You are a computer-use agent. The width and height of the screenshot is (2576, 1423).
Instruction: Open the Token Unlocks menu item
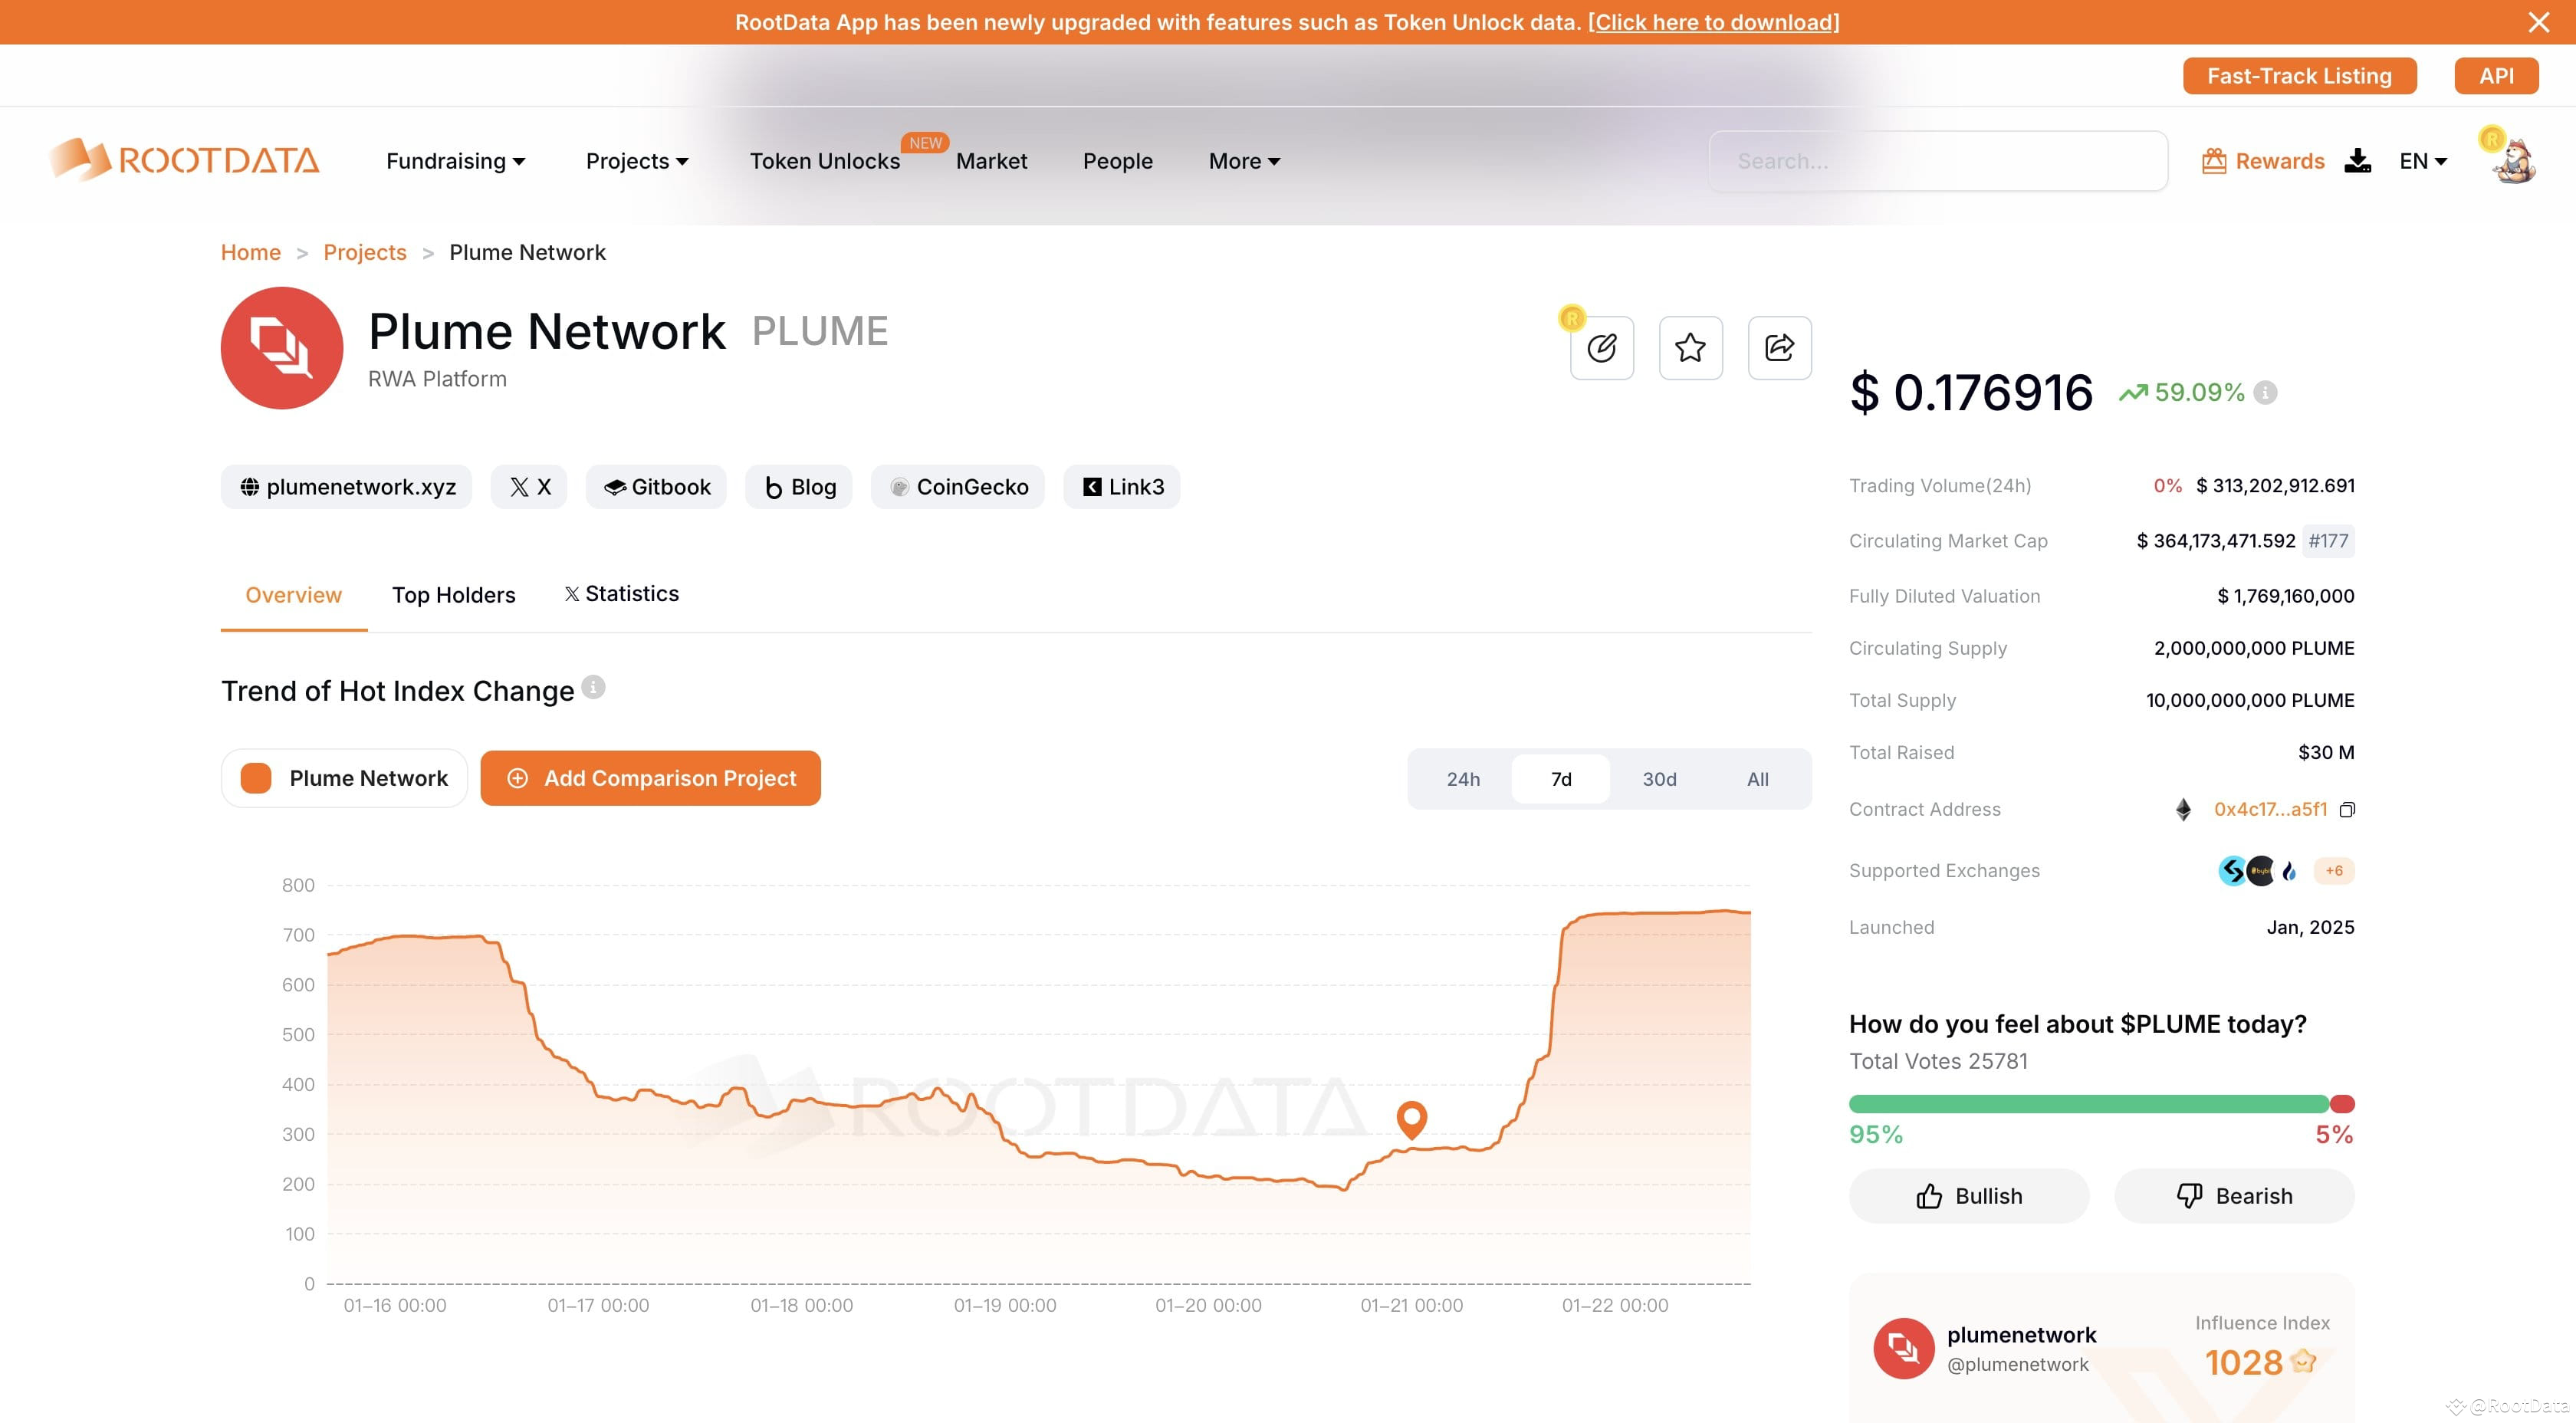point(825,160)
